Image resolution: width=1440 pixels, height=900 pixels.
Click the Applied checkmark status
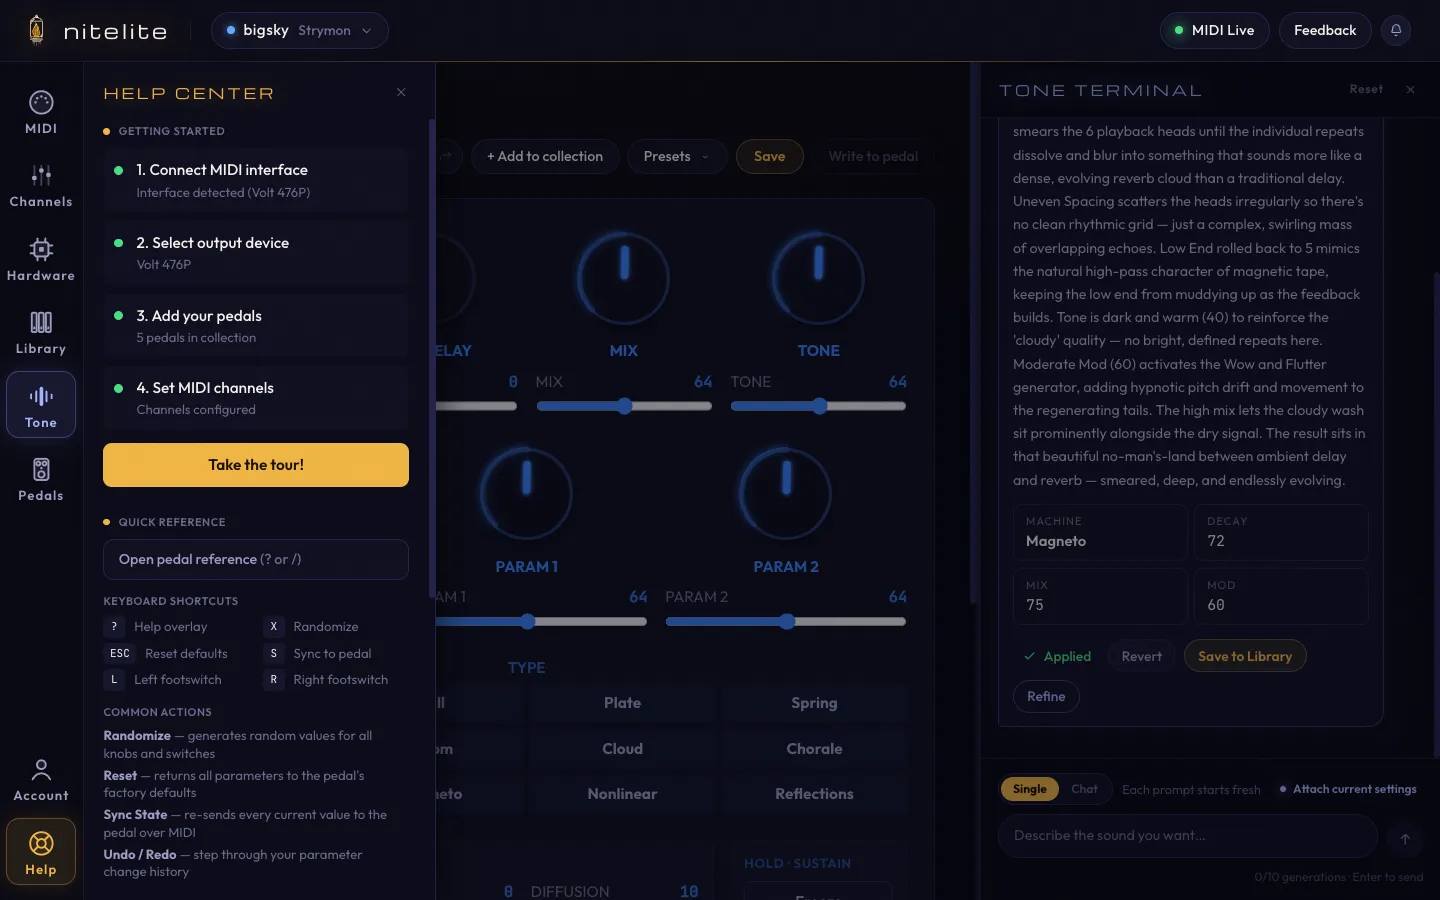(x=1057, y=656)
